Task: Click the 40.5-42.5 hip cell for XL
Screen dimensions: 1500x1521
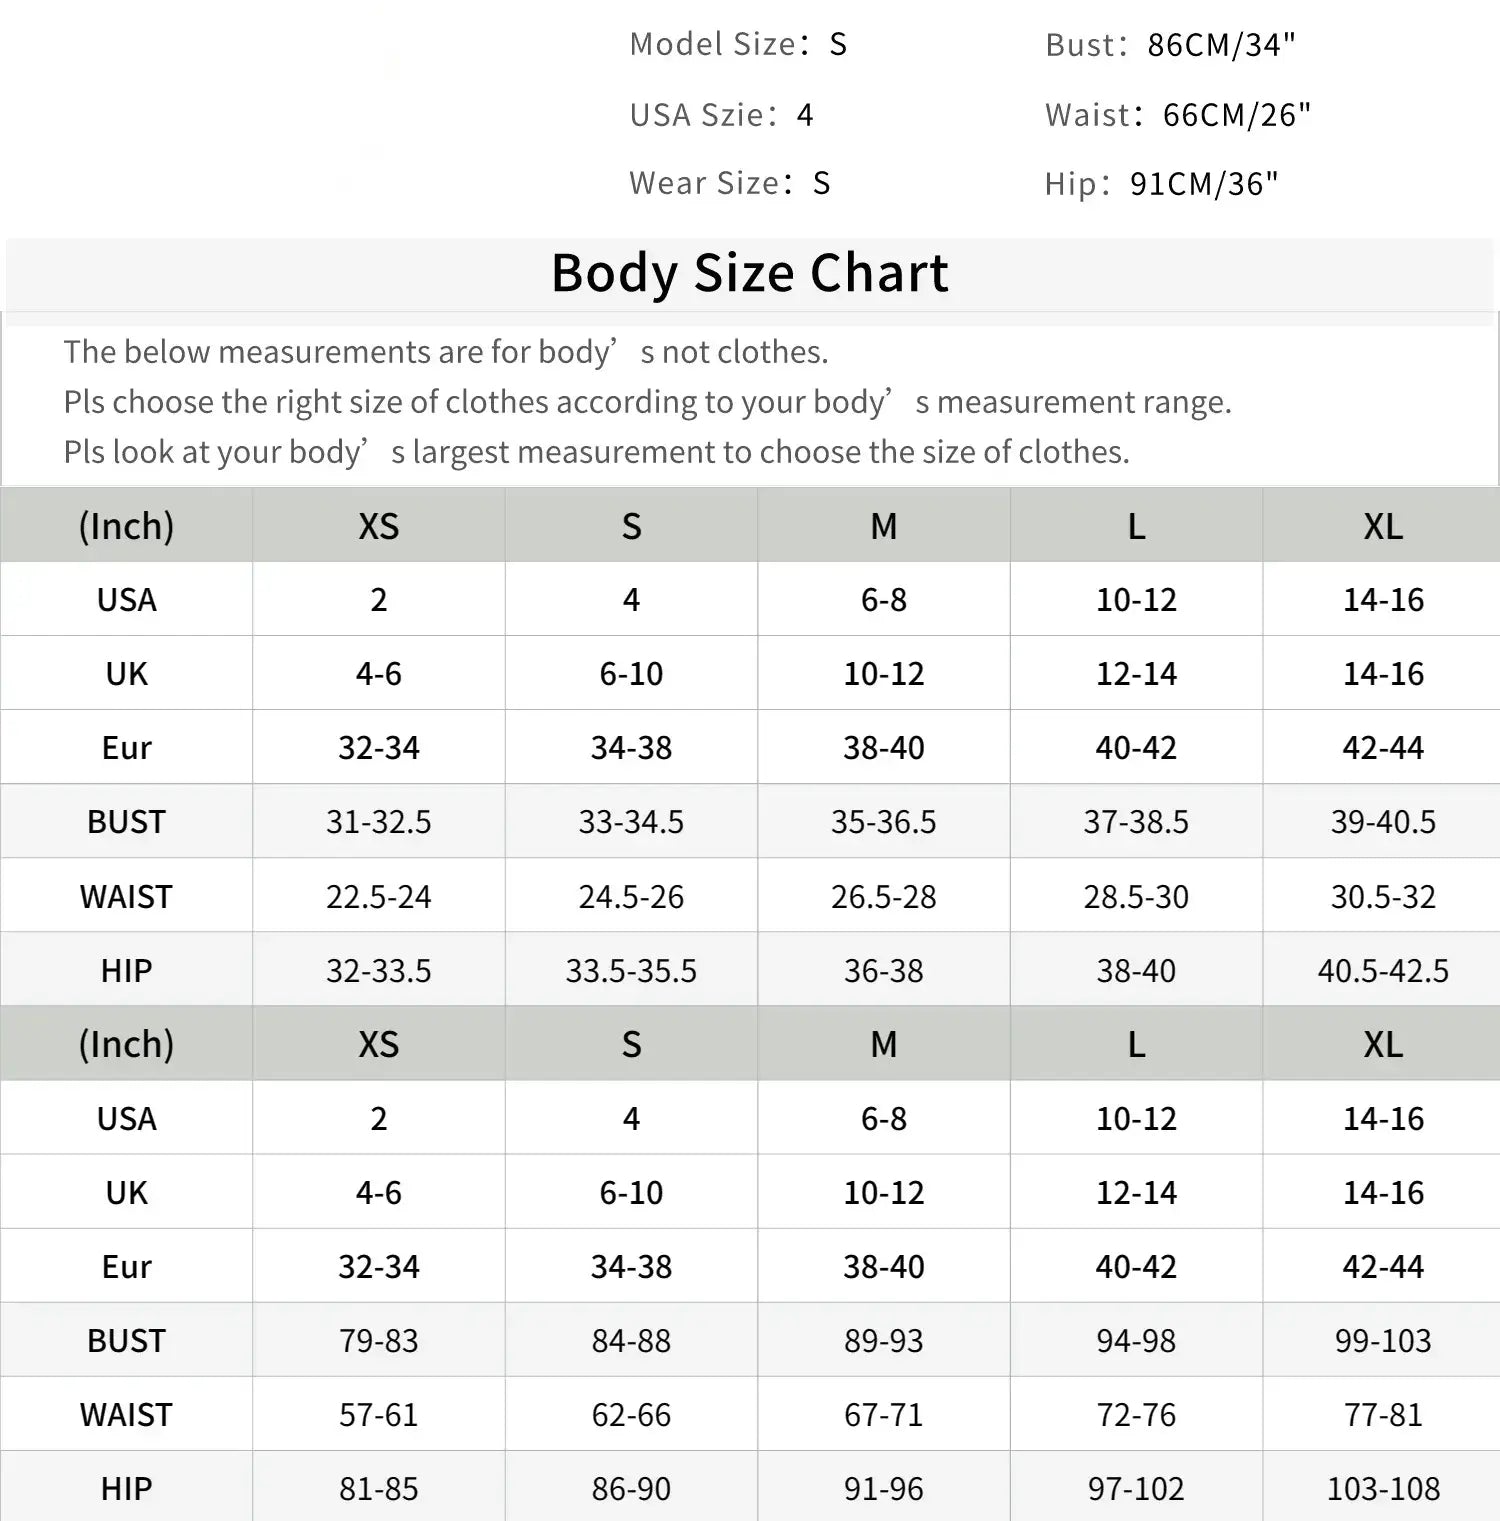Action: pos(1383,971)
